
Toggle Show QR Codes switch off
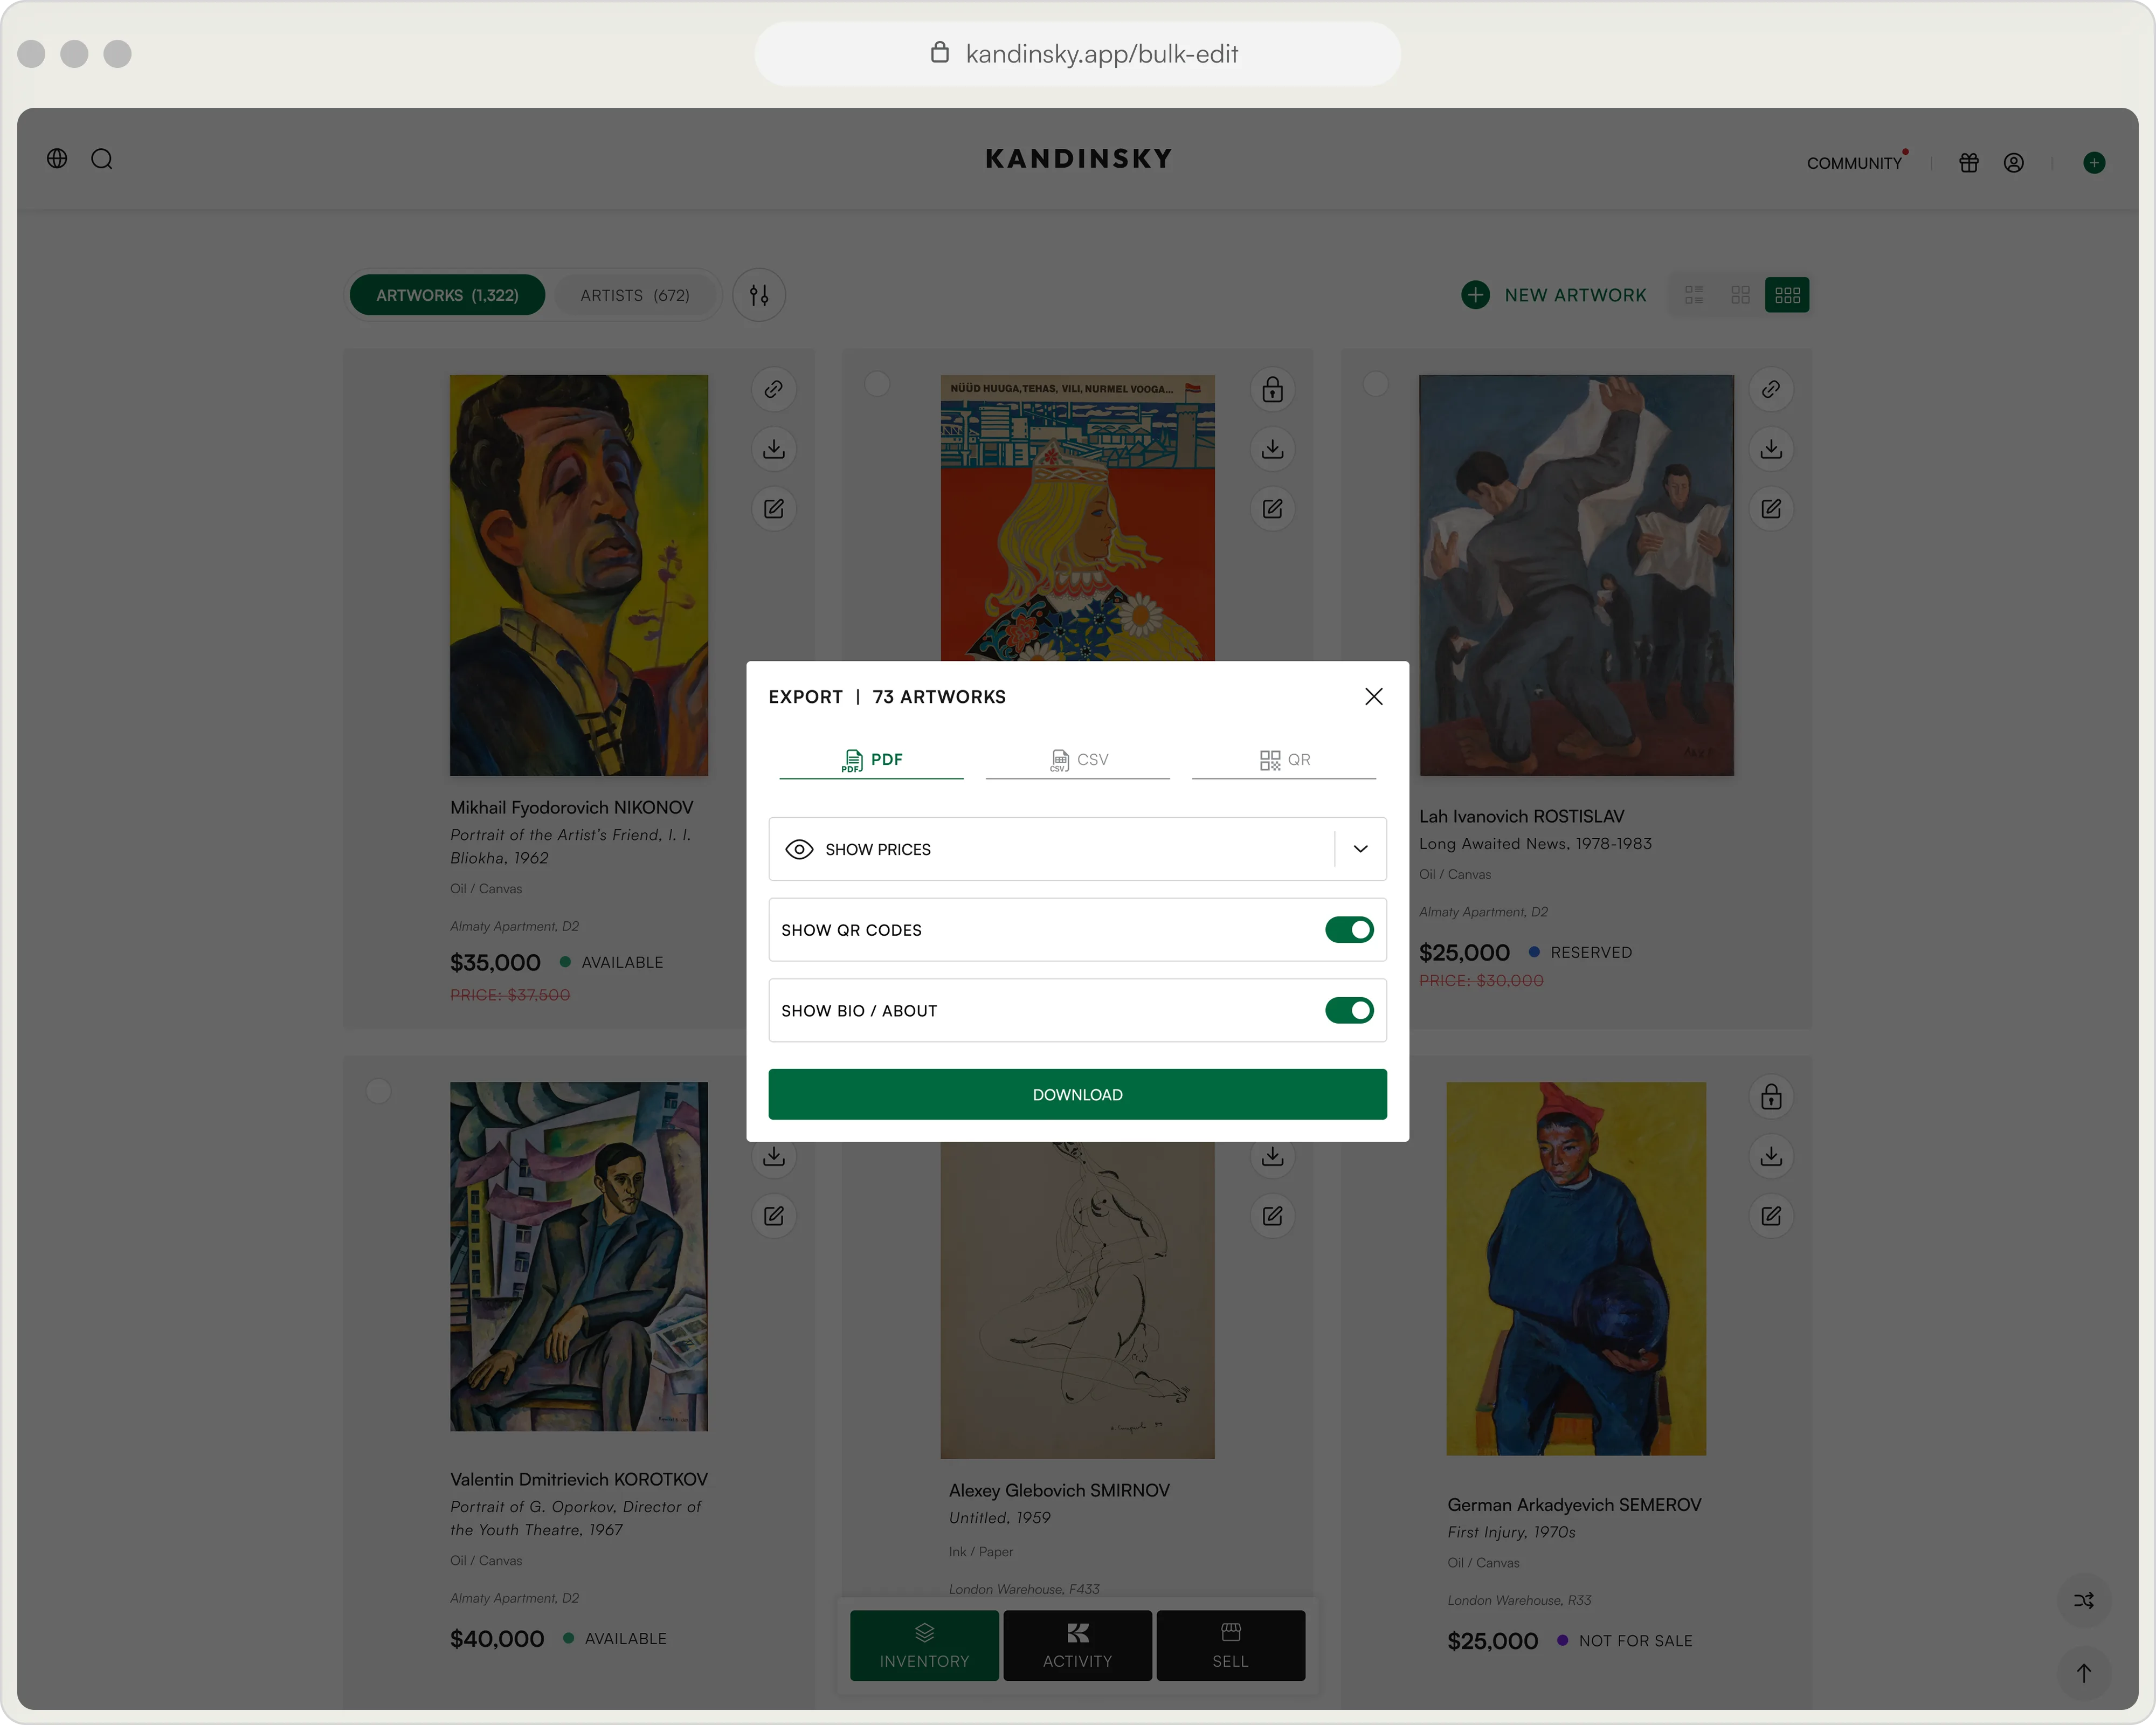pos(1349,930)
